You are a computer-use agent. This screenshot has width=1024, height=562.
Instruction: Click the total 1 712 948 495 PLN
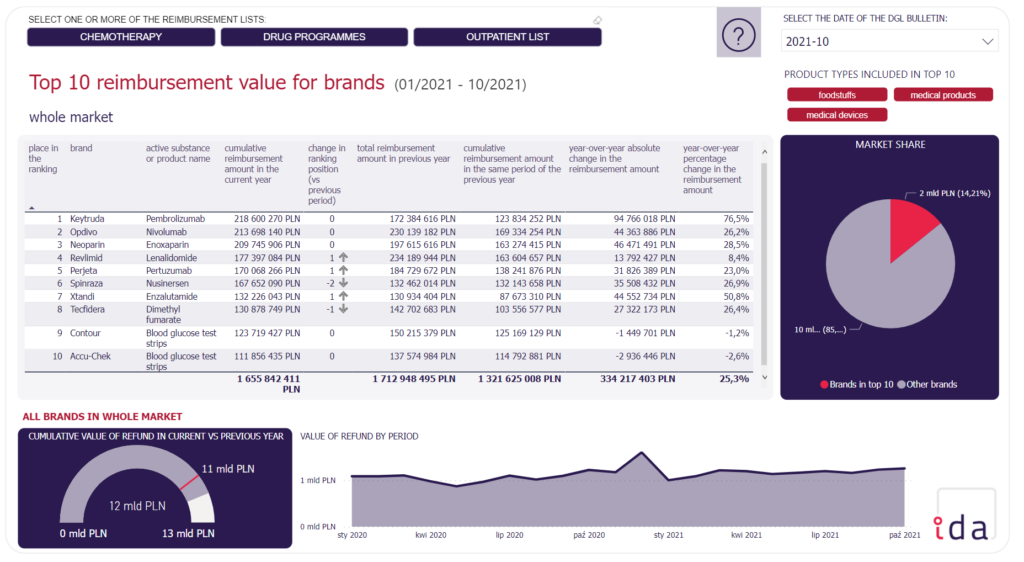[x=414, y=379]
